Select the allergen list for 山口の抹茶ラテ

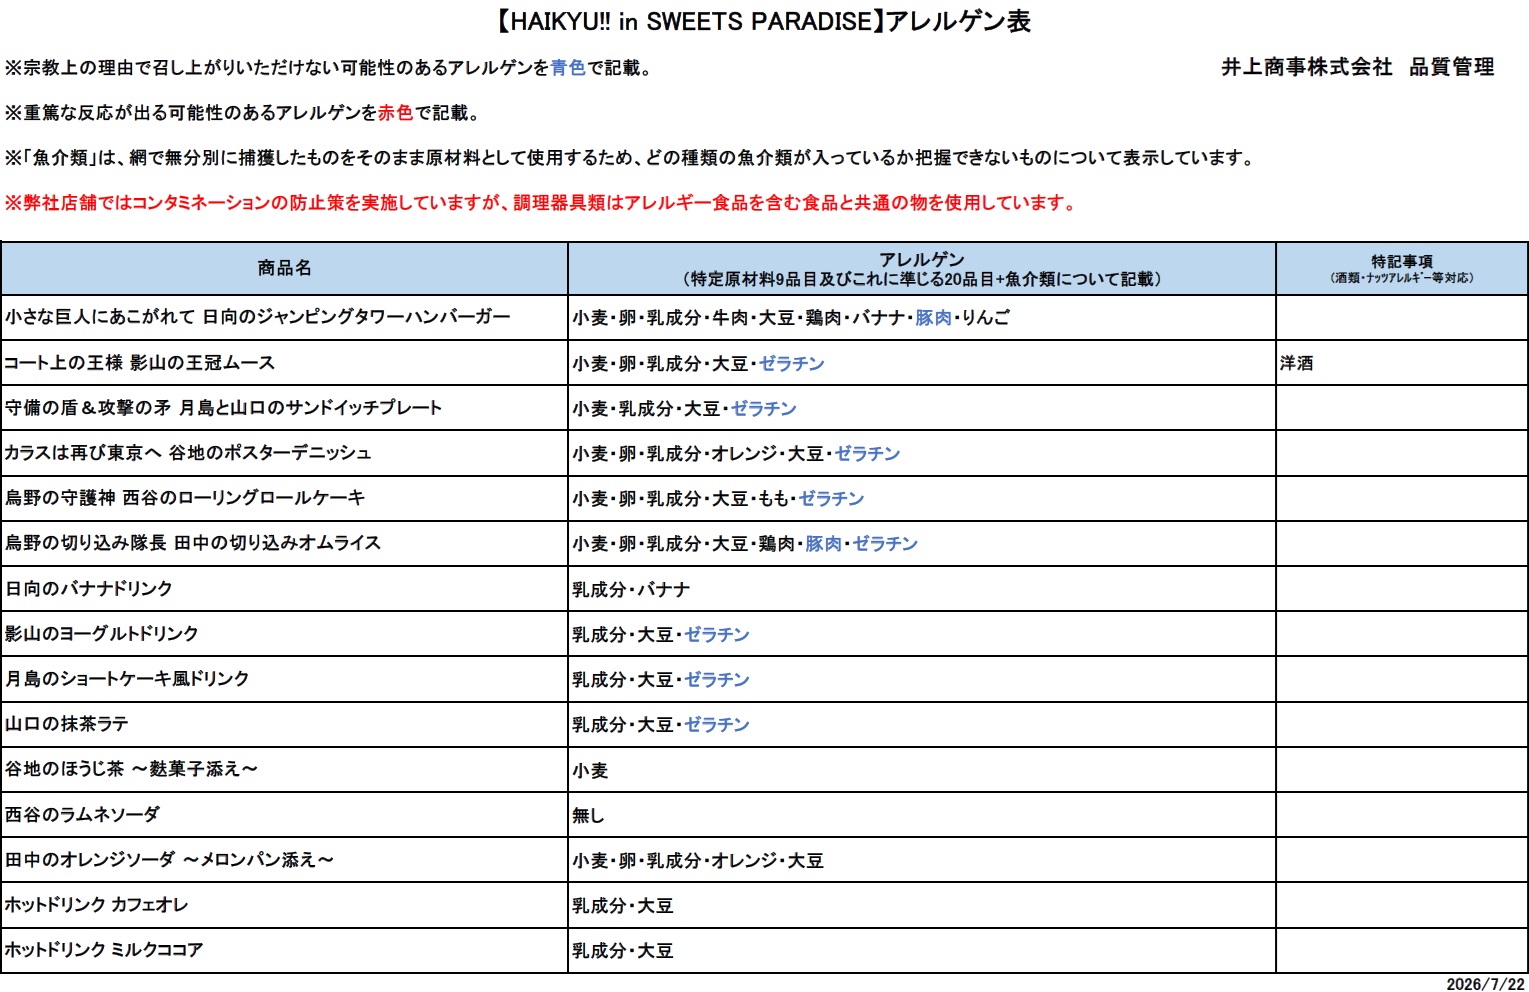tap(661, 724)
